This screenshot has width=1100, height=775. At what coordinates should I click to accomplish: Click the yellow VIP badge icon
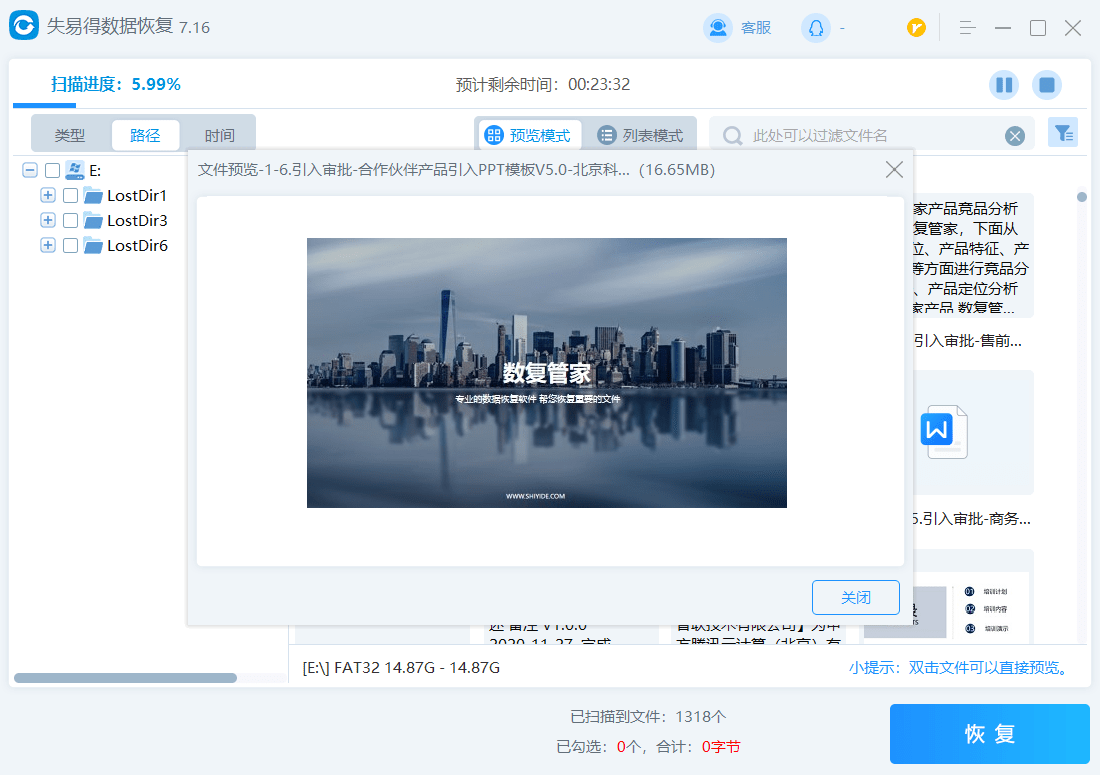916,28
